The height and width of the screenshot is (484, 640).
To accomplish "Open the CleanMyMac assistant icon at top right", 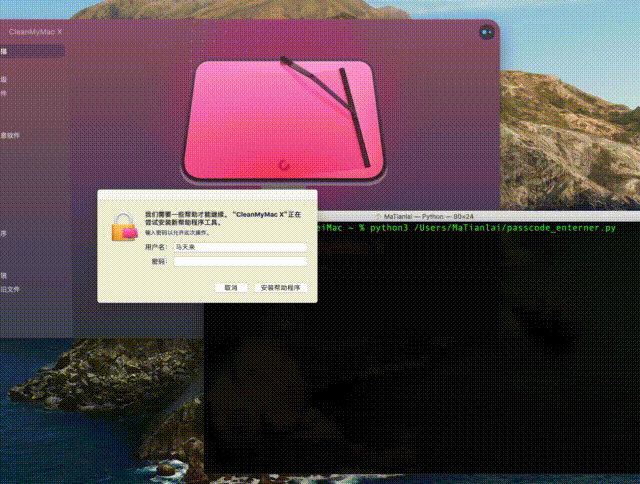I will tap(486, 32).
